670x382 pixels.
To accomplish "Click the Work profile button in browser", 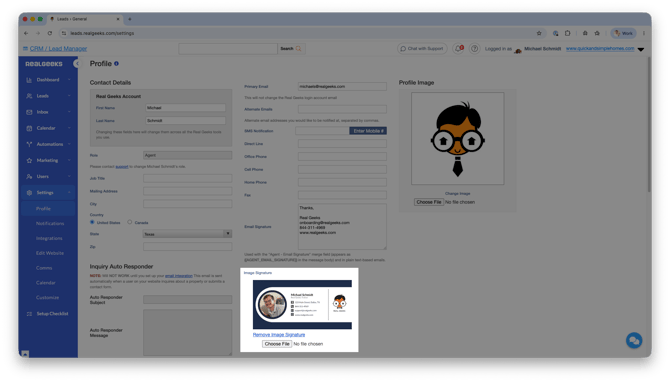I will click(624, 33).
